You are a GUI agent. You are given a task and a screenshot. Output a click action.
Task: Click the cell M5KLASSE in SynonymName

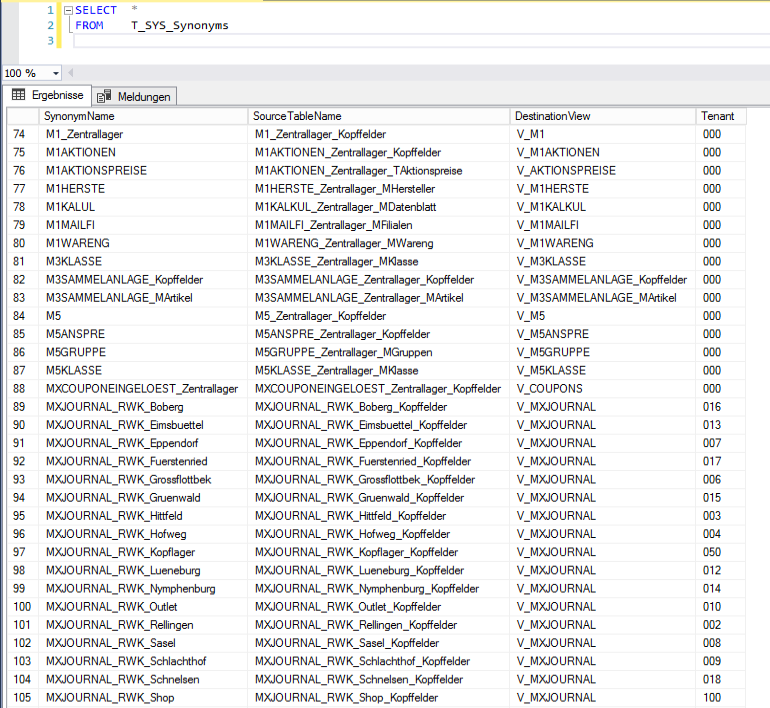tap(143, 370)
